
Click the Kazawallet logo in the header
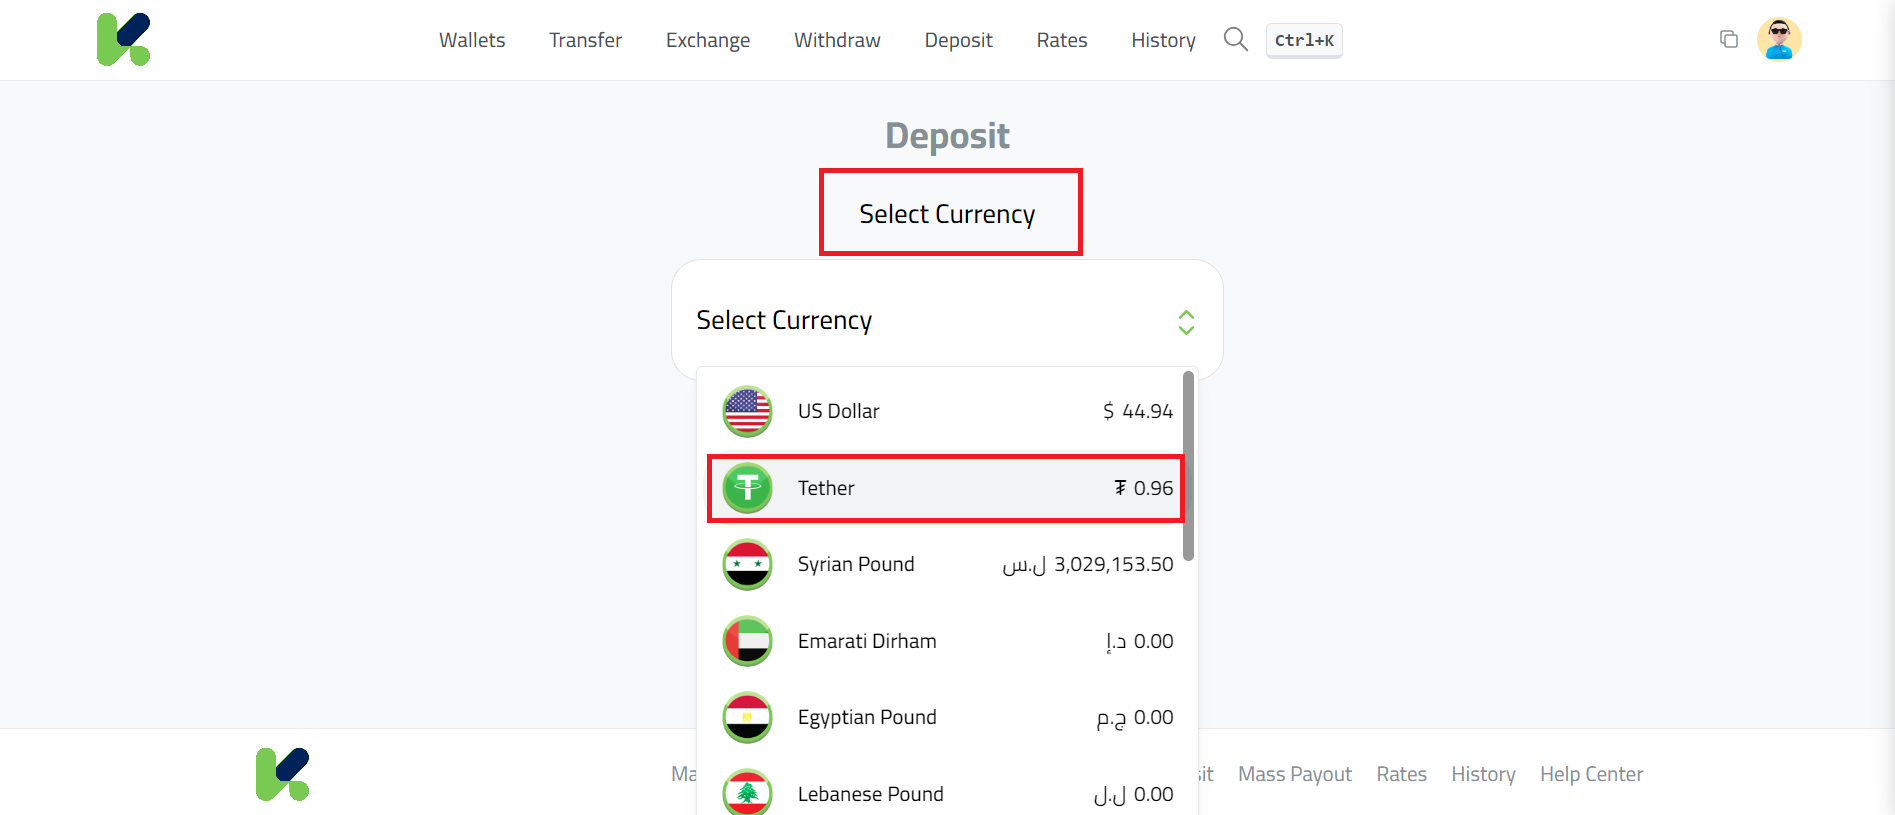click(x=124, y=39)
